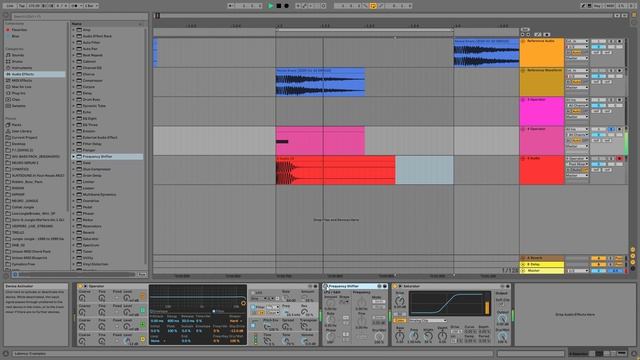The height and width of the screenshot is (360, 640).
Task: Select Favorites in the browser collections
Action: coord(19,30)
